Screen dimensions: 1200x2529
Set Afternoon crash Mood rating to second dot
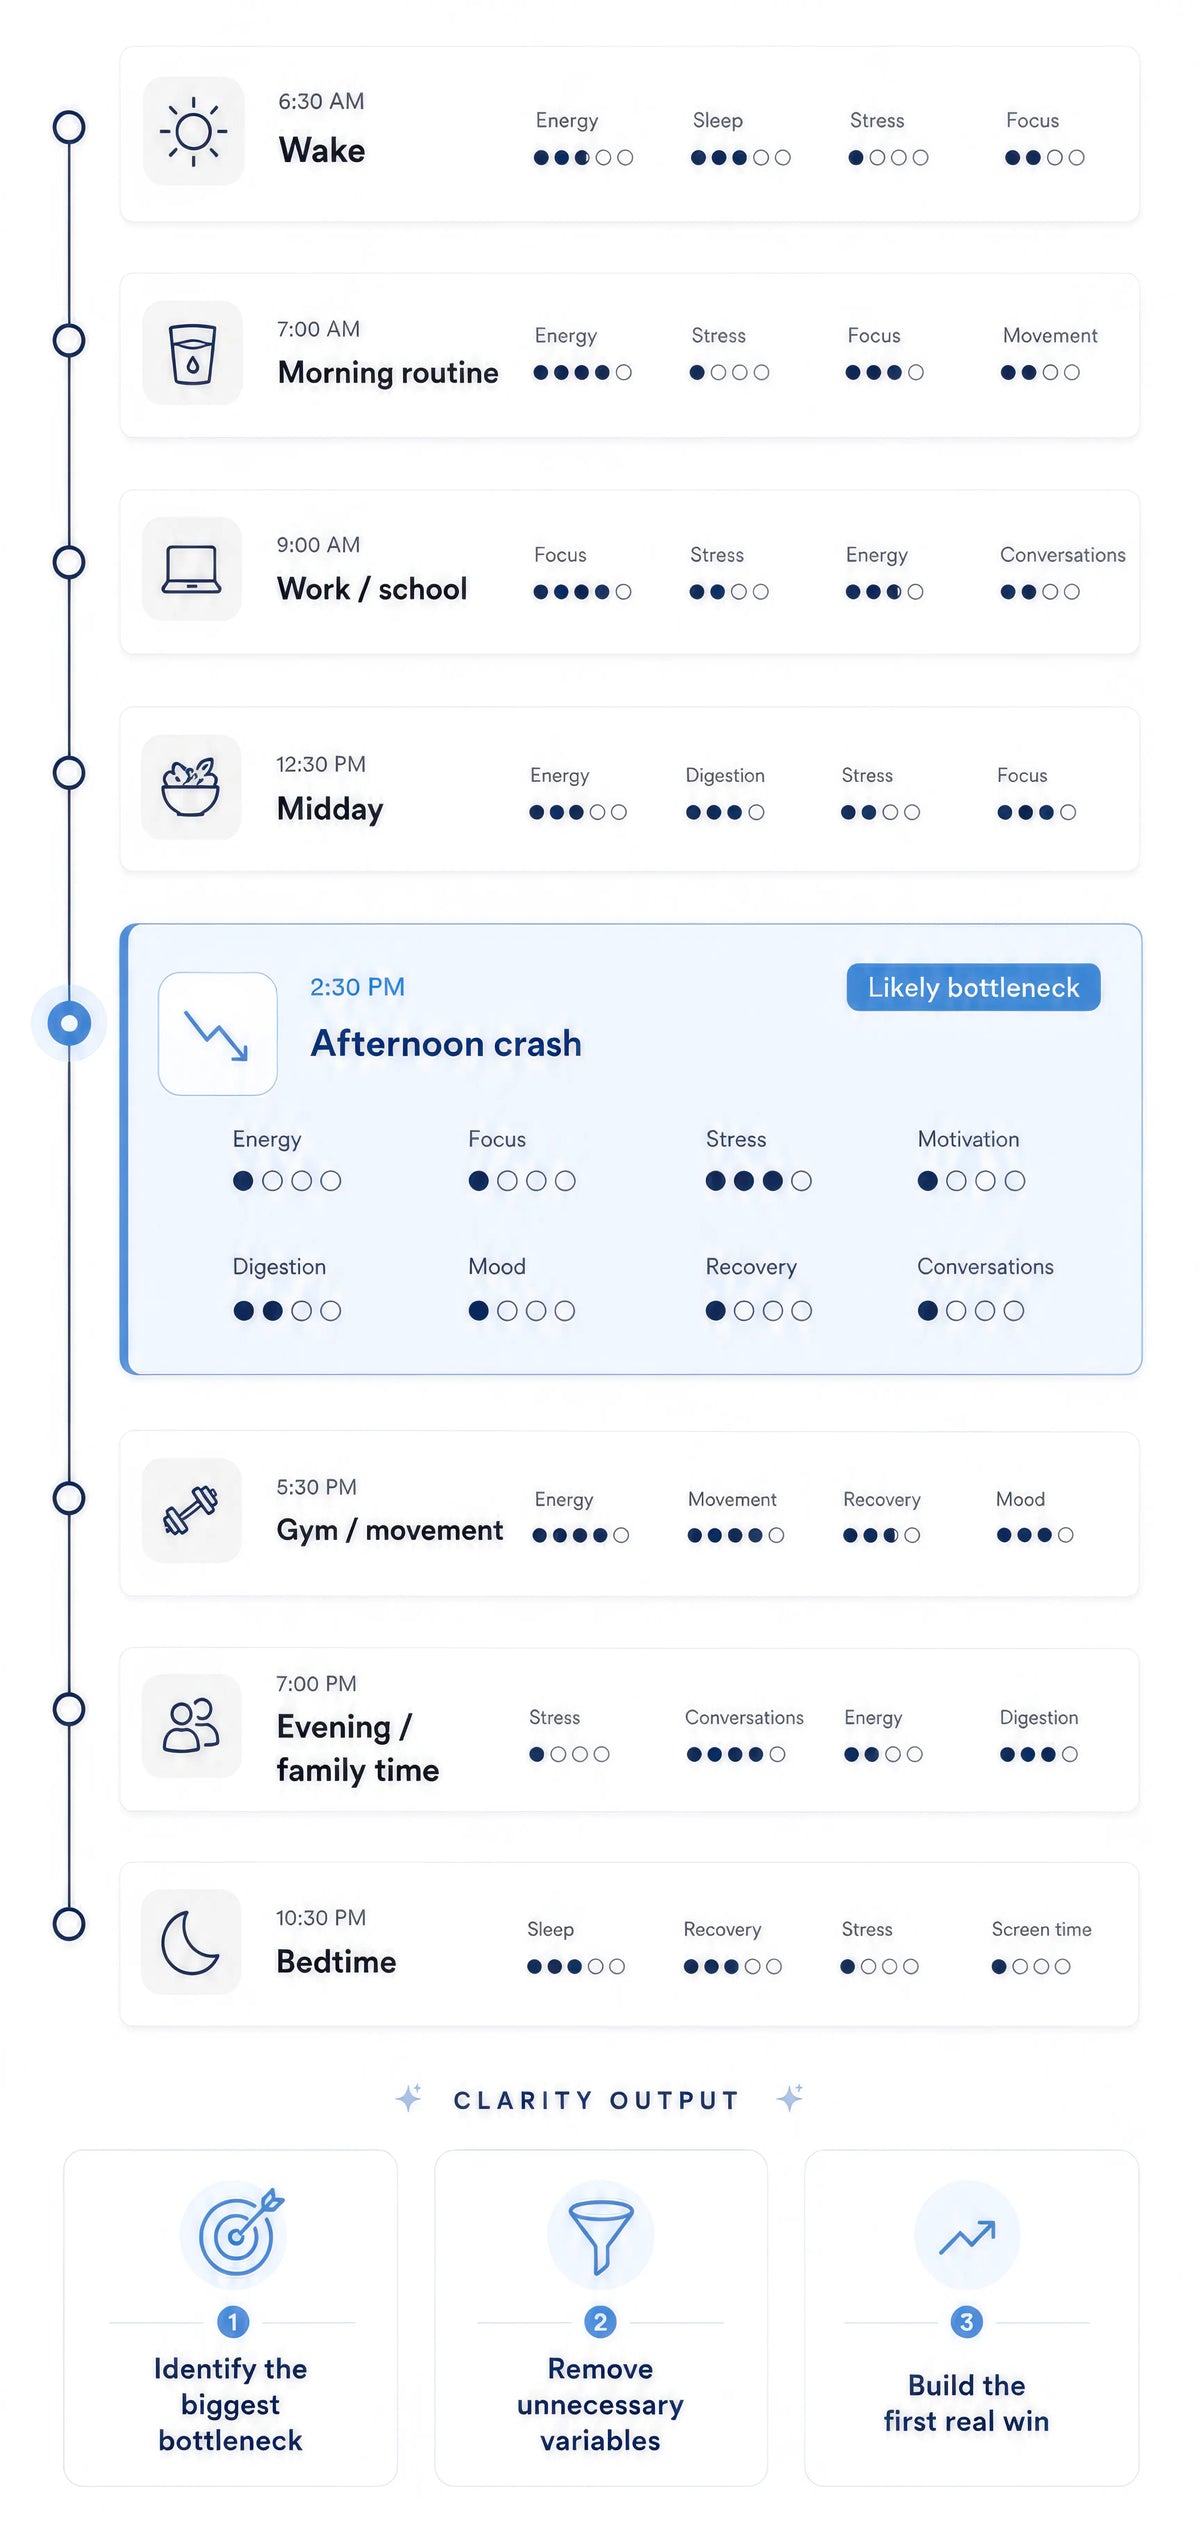(507, 1311)
